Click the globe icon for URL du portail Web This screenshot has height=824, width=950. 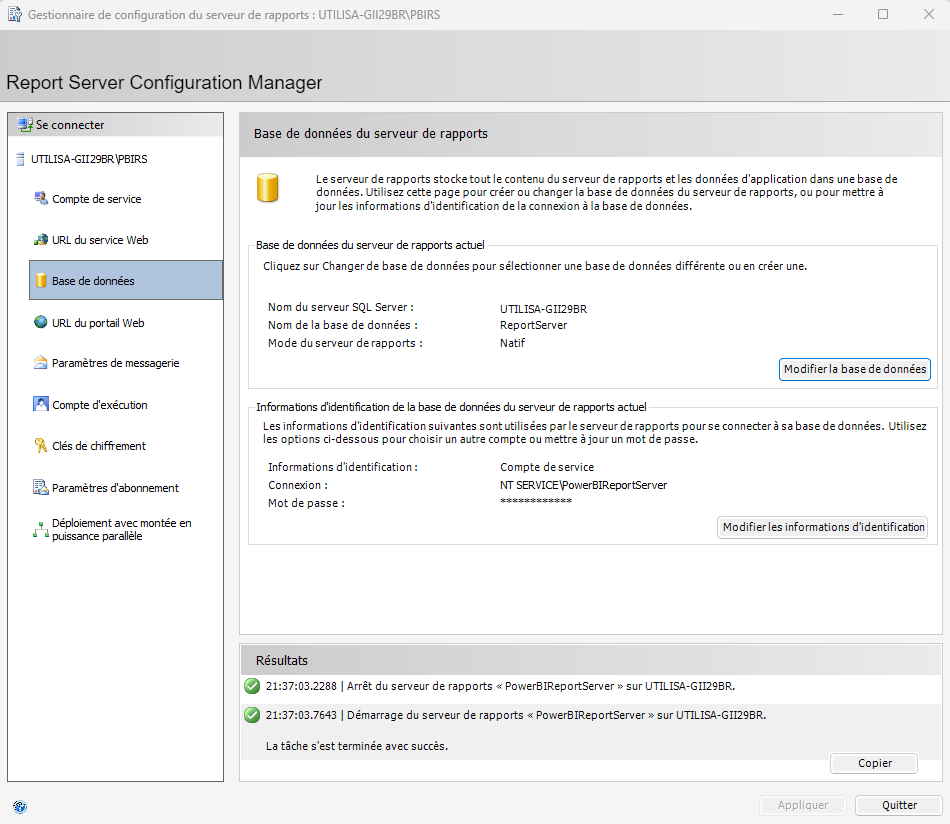tap(41, 322)
